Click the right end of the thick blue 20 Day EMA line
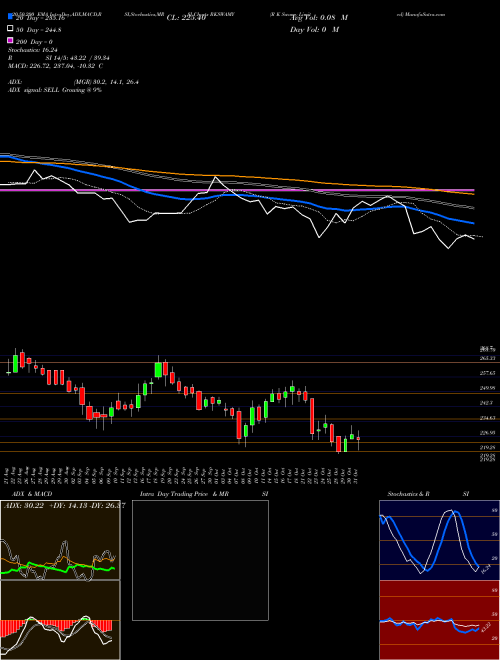This screenshot has width=500, height=660. click(x=472, y=223)
